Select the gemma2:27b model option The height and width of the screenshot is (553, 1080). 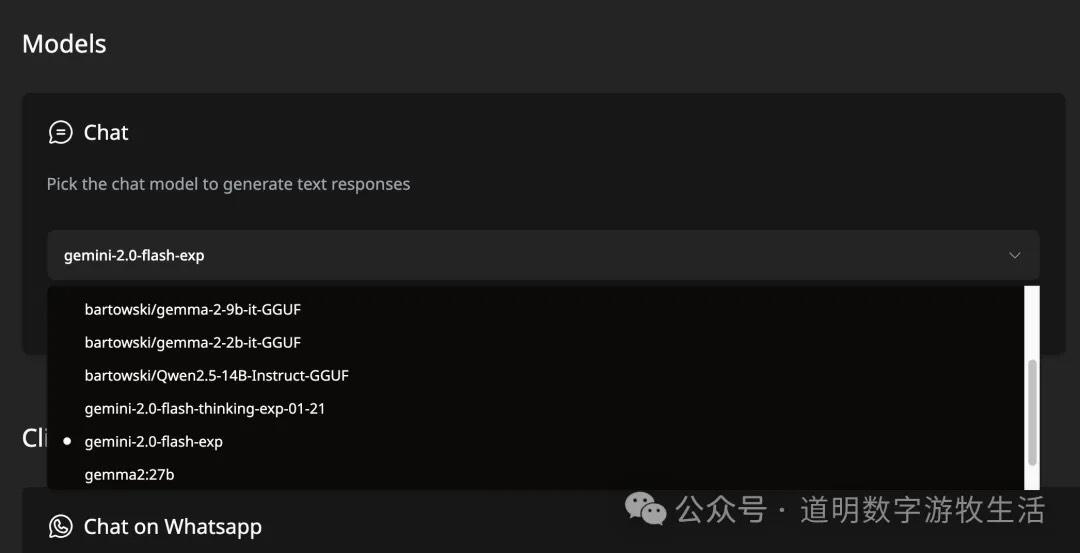(x=129, y=474)
